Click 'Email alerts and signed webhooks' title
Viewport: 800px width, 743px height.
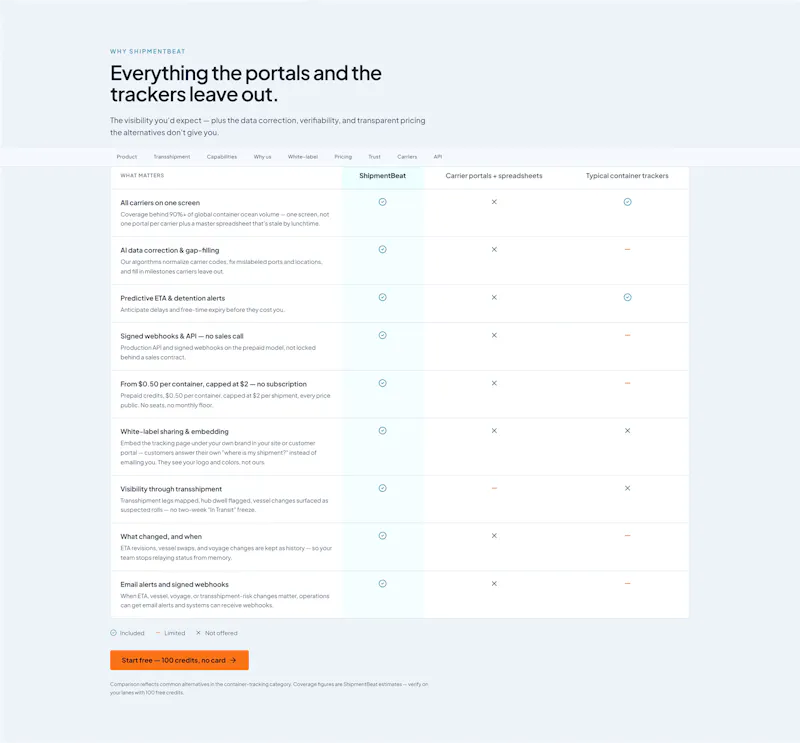point(174,584)
